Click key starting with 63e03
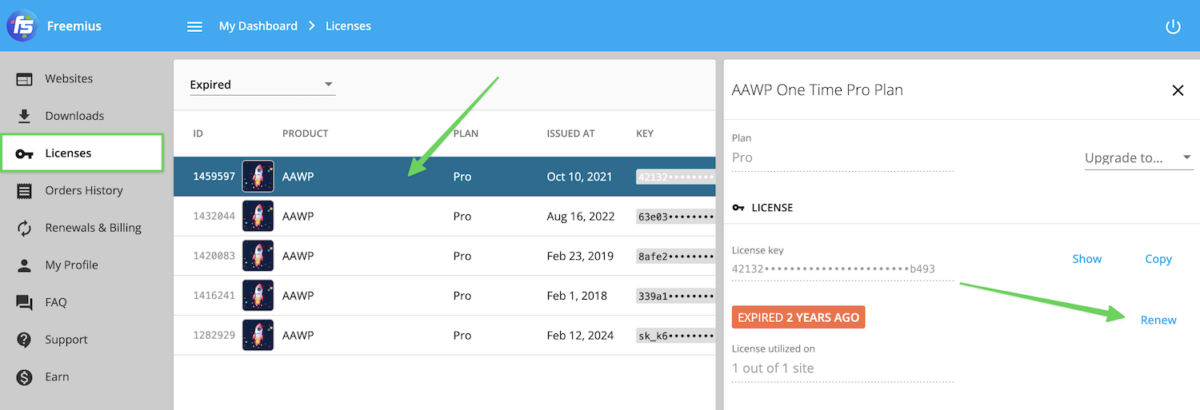 676,216
